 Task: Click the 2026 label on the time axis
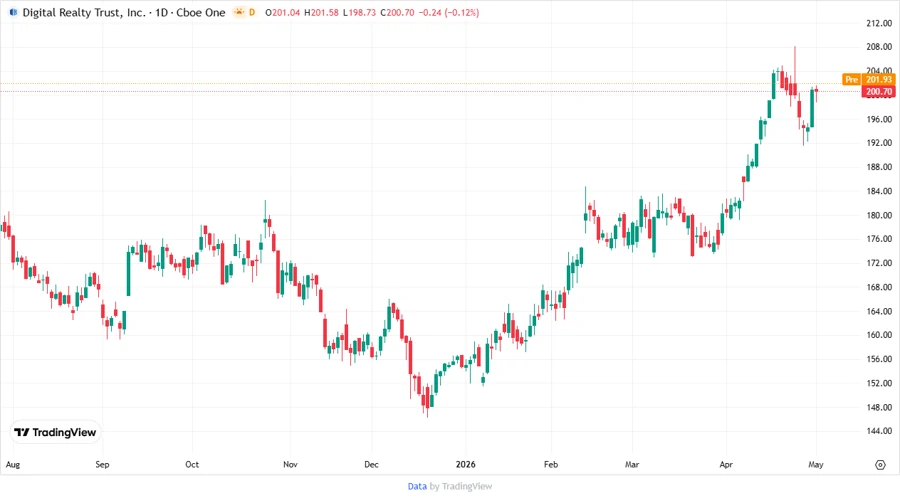[x=465, y=464]
